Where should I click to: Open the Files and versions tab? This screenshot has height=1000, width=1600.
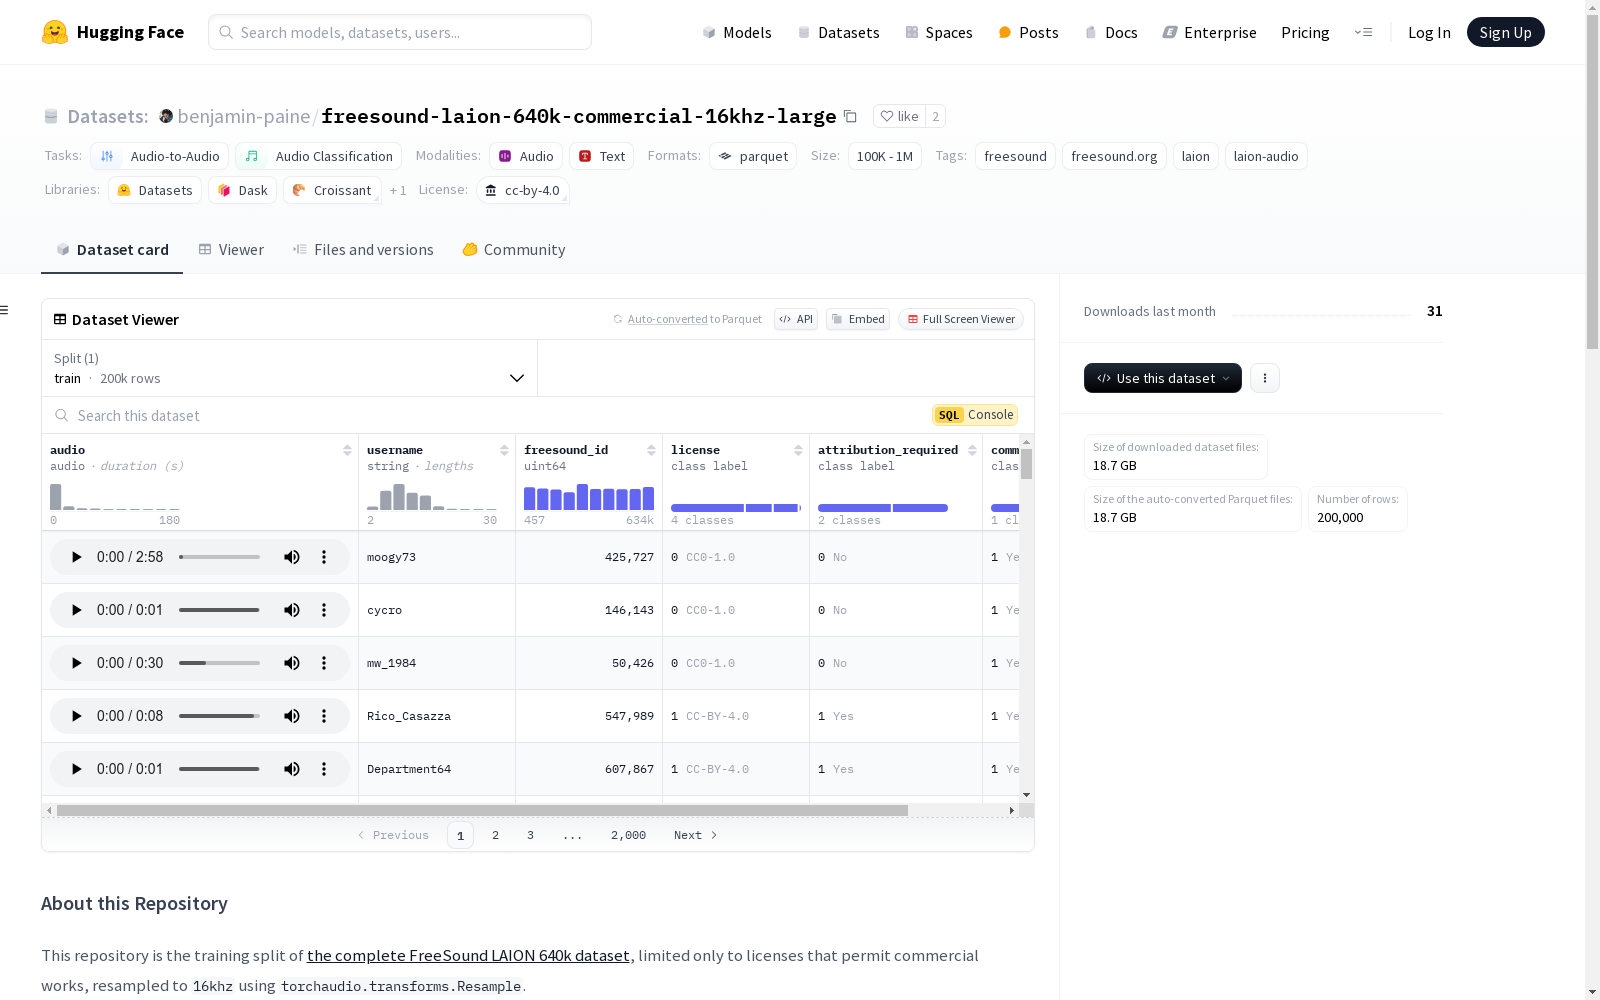tap(363, 250)
